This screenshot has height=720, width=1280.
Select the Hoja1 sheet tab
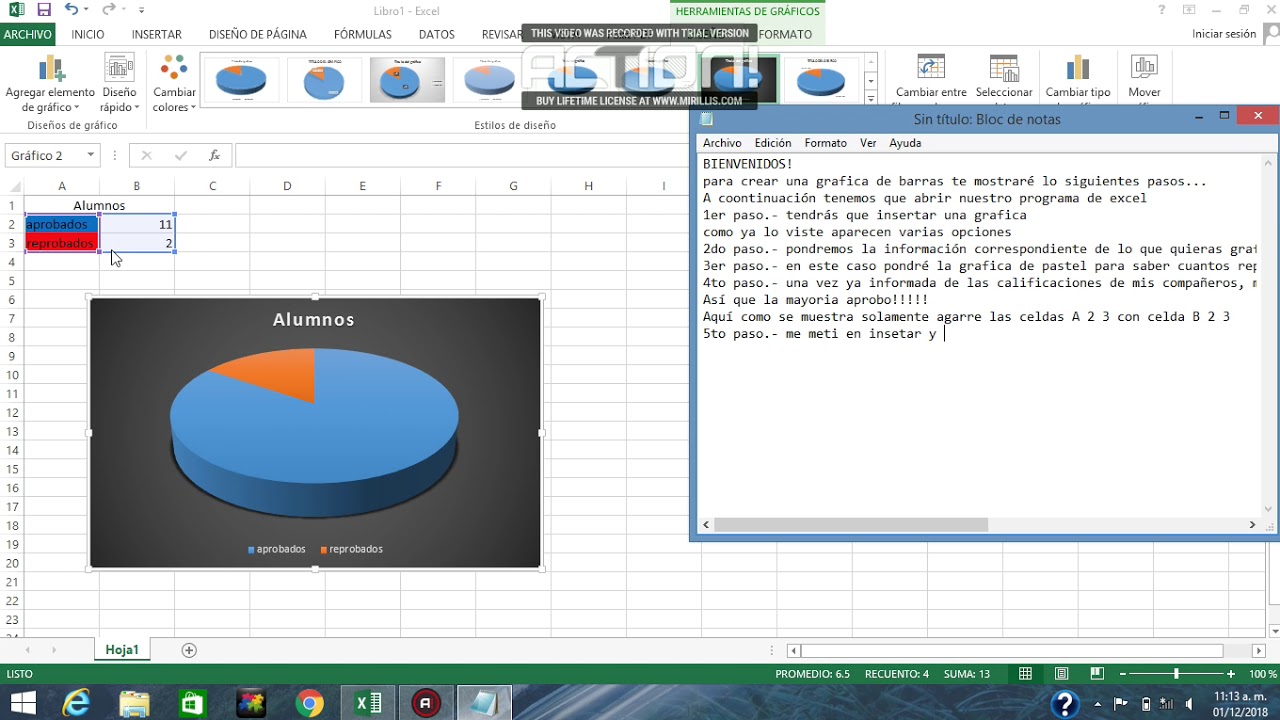[x=122, y=650]
